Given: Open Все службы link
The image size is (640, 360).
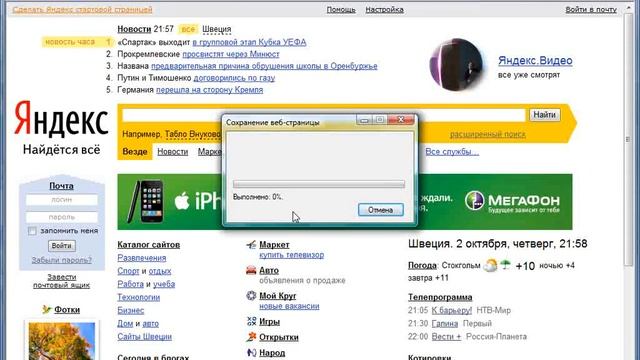Looking at the screenshot, I should [452, 151].
